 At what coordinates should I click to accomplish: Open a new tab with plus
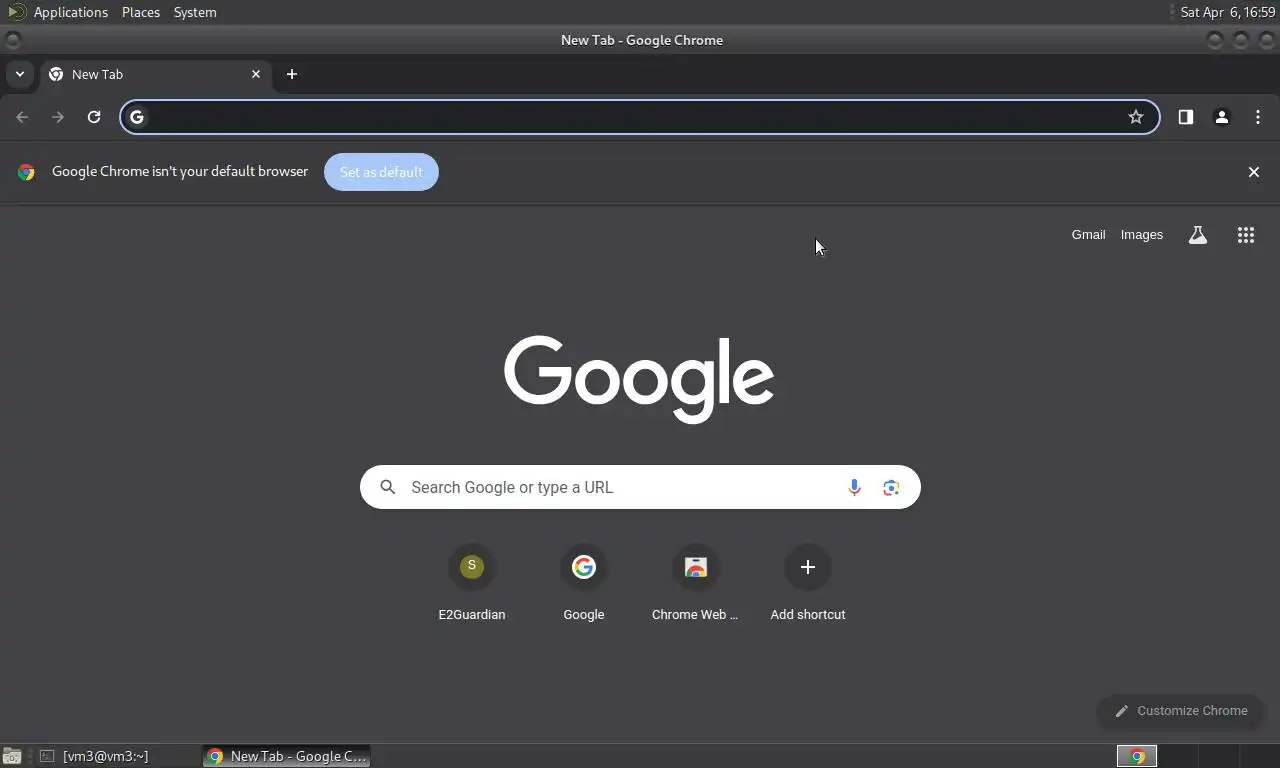[x=292, y=74]
